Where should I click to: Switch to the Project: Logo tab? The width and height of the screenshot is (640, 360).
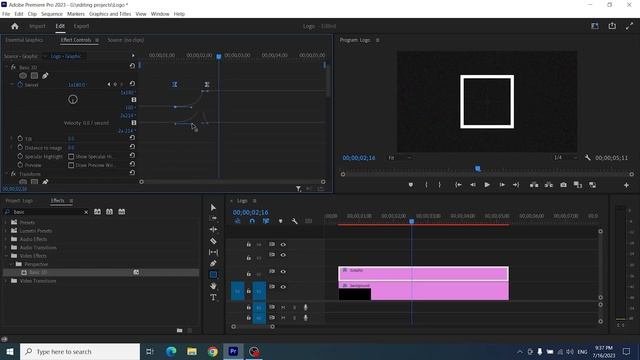[19, 201]
